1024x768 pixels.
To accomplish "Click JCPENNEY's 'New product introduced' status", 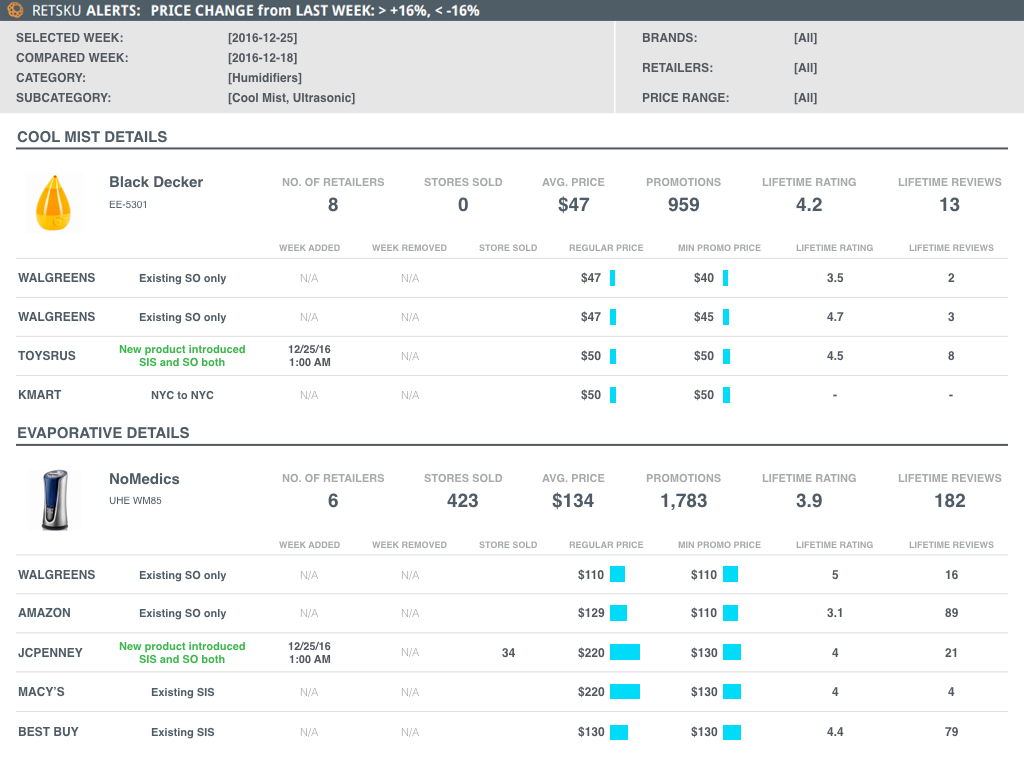I will pyautogui.click(x=182, y=653).
